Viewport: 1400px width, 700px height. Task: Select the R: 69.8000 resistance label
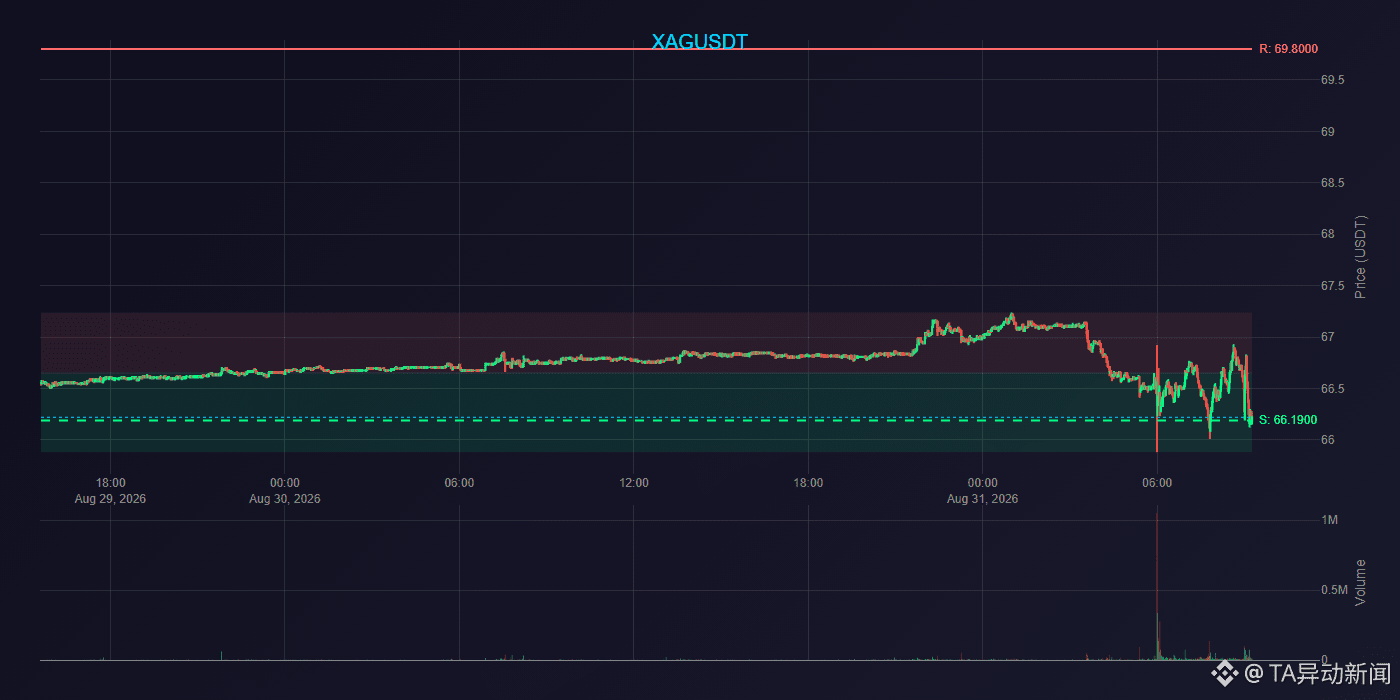tap(1288, 49)
